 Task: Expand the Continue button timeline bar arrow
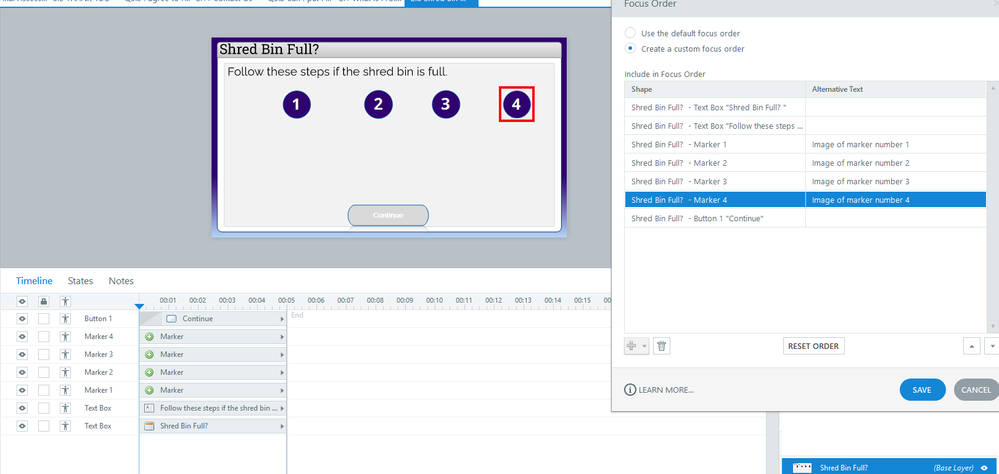click(x=282, y=319)
